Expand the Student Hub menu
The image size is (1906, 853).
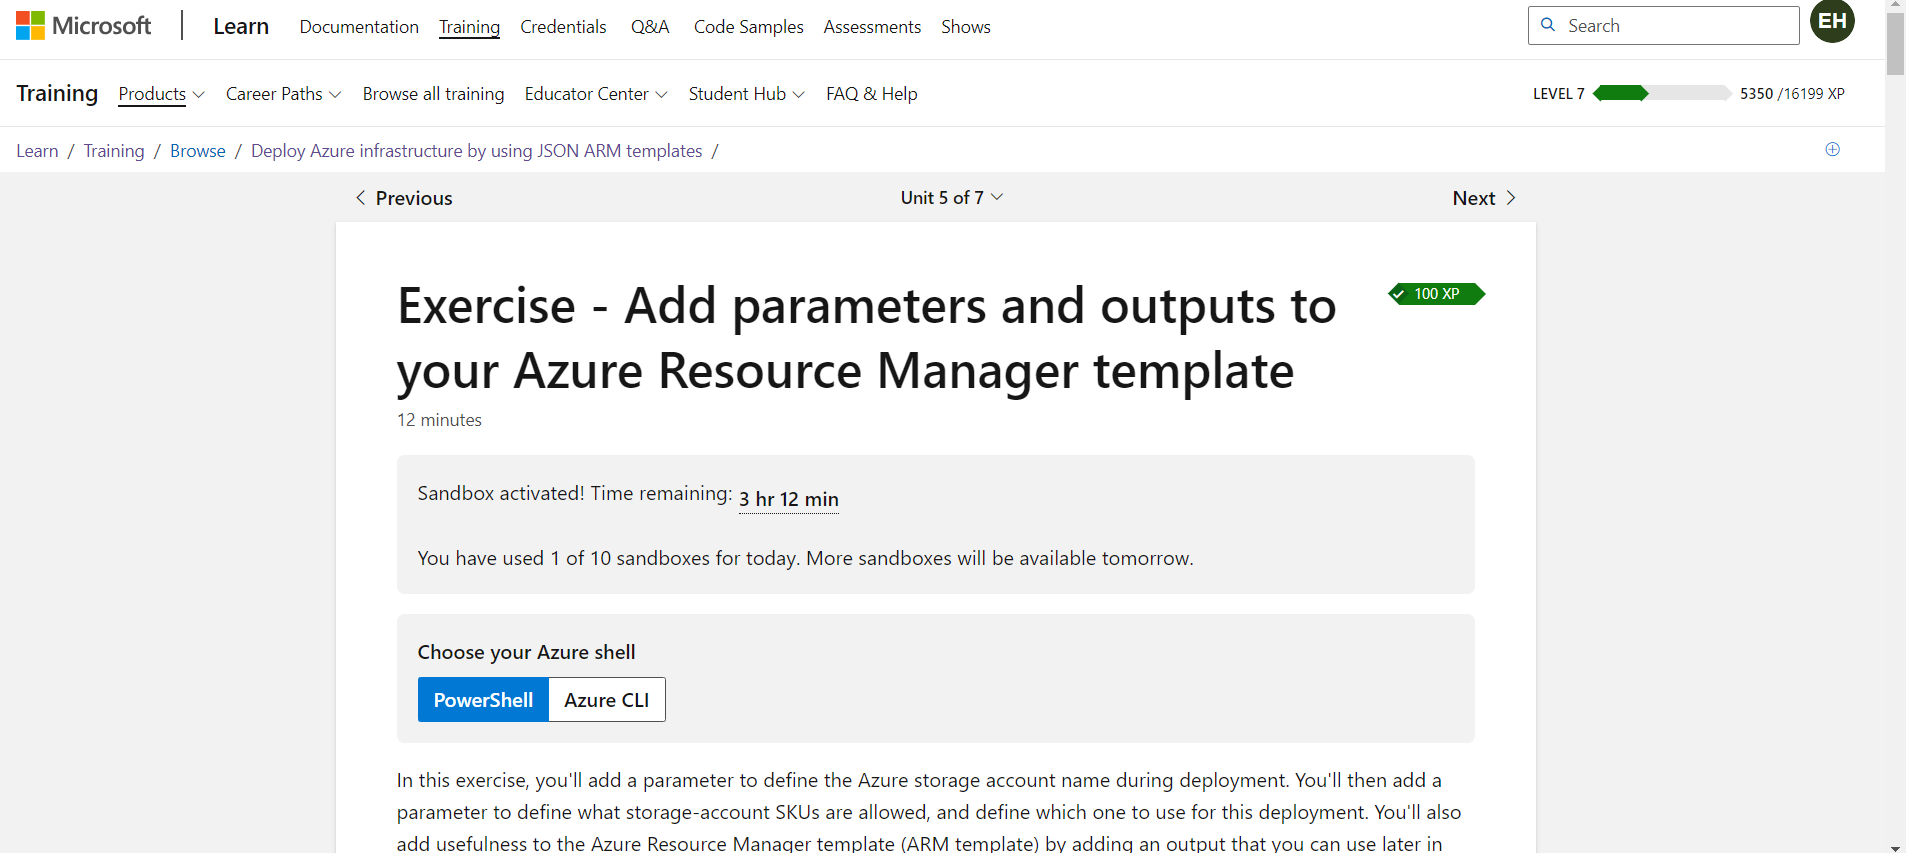click(746, 94)
